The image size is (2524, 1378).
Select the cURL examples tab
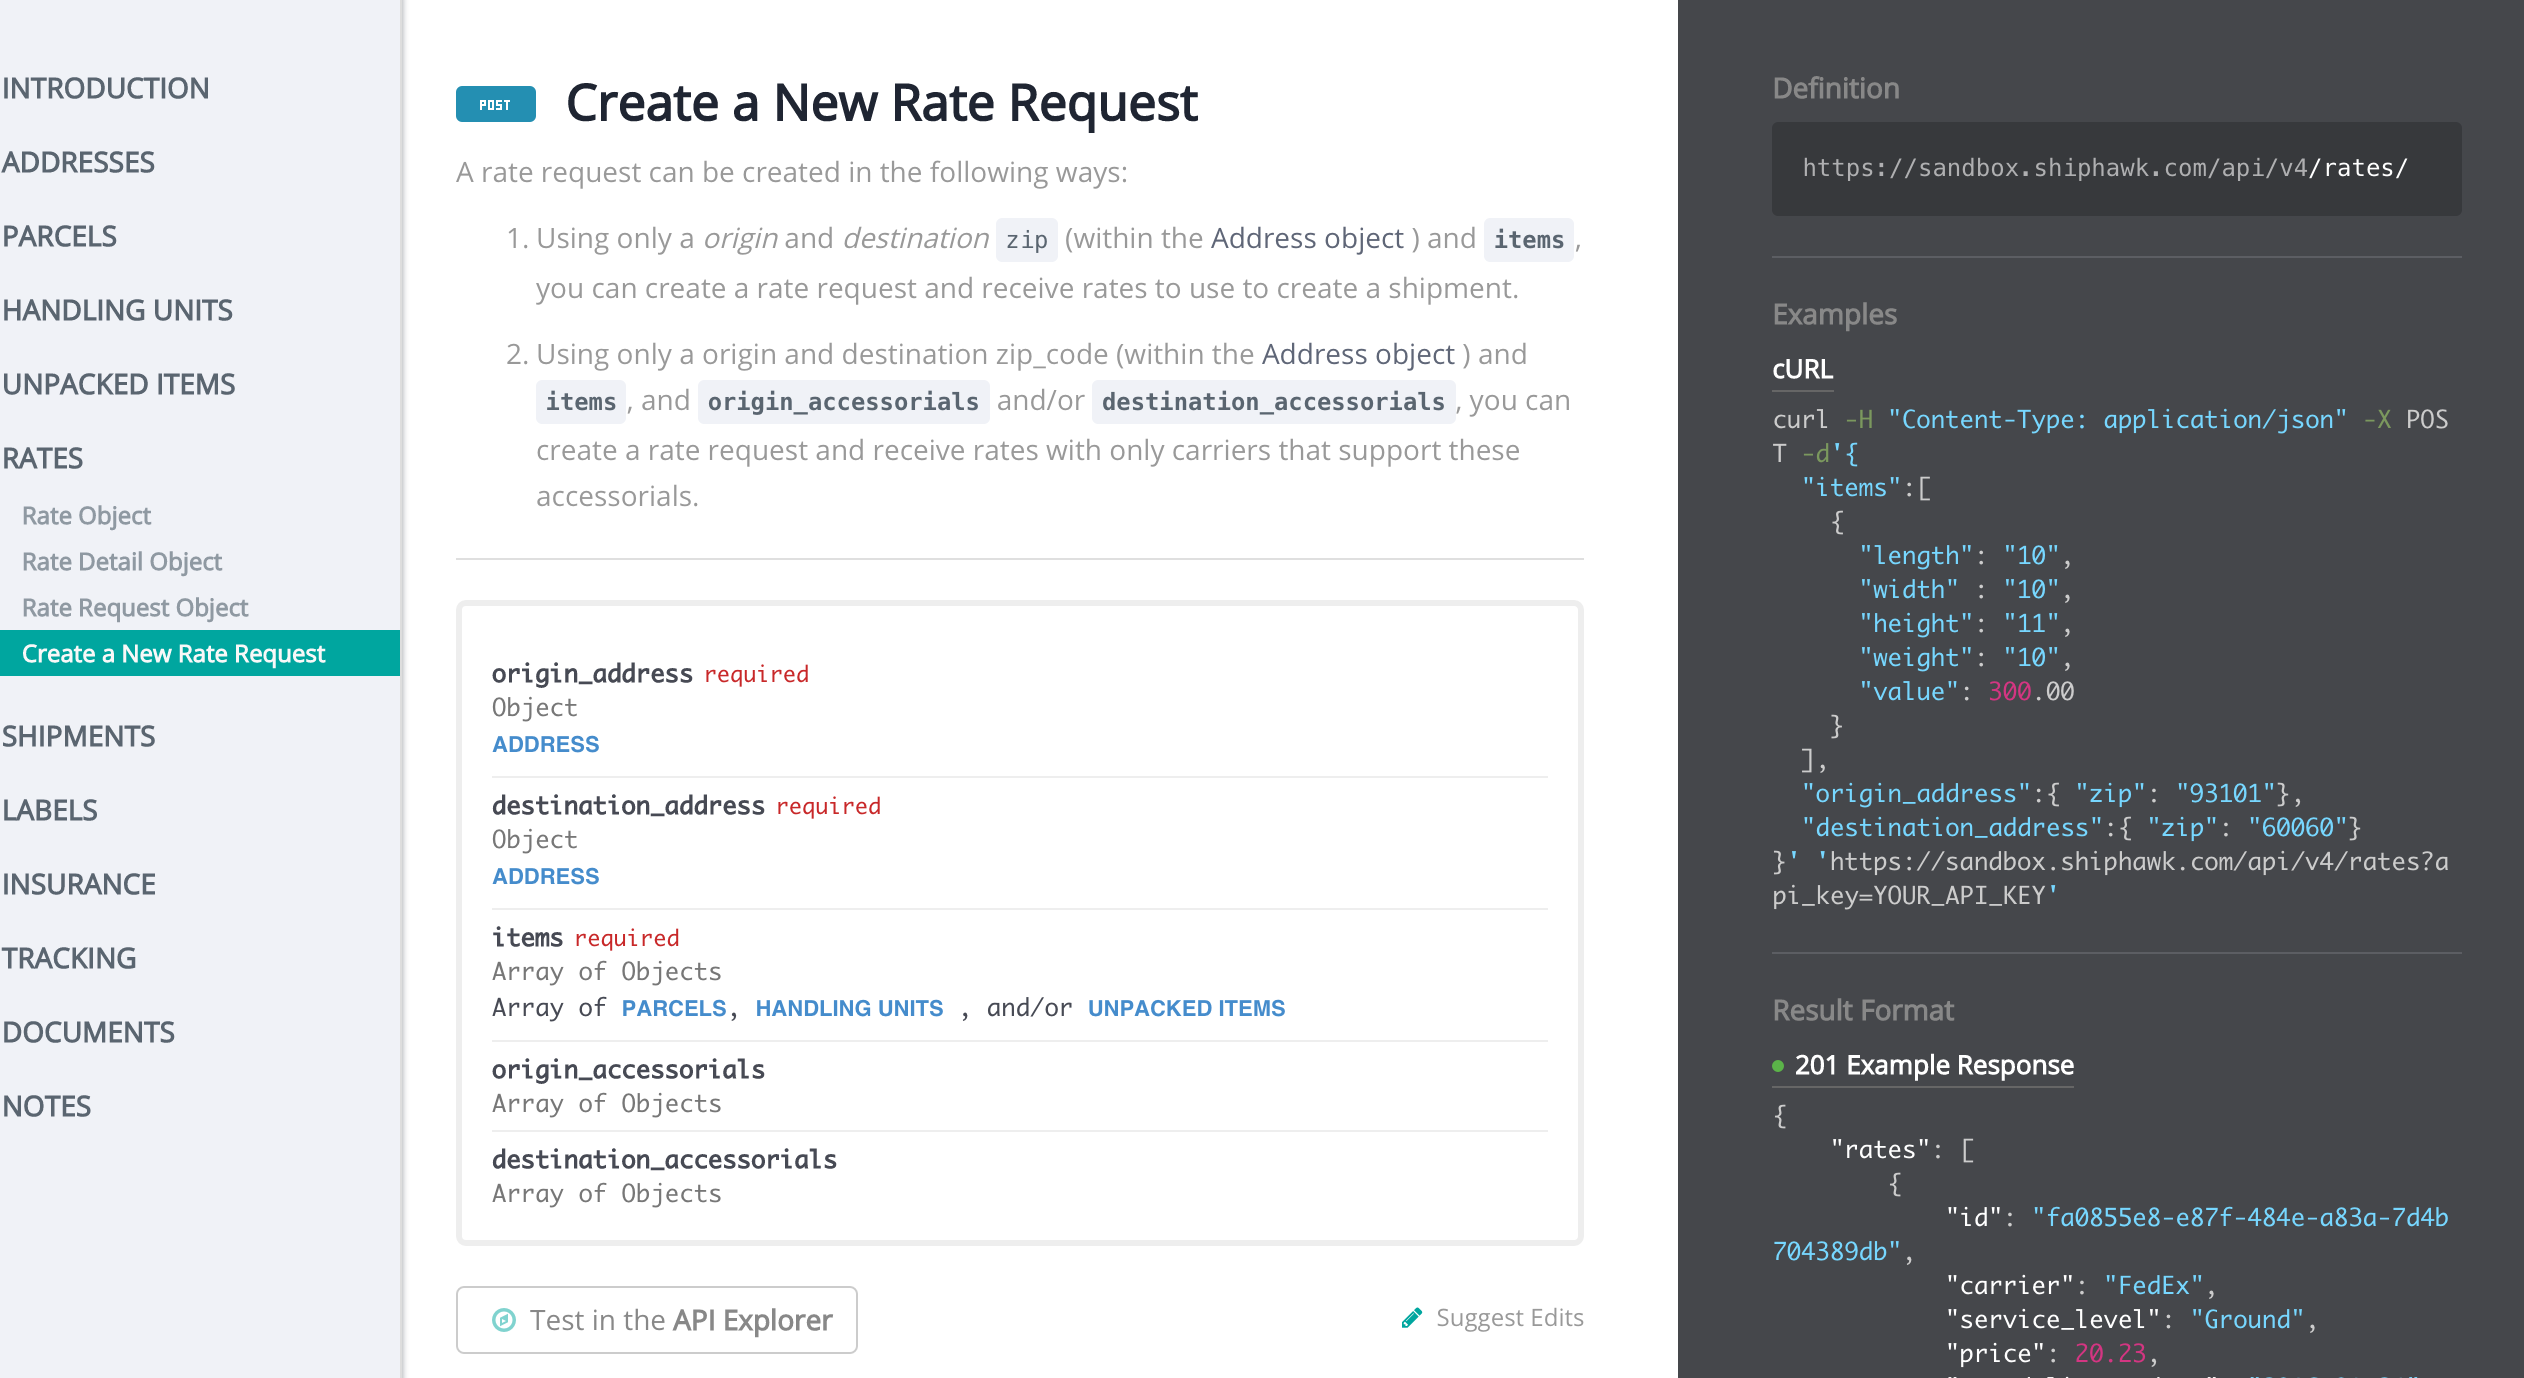pos(1802,369)
